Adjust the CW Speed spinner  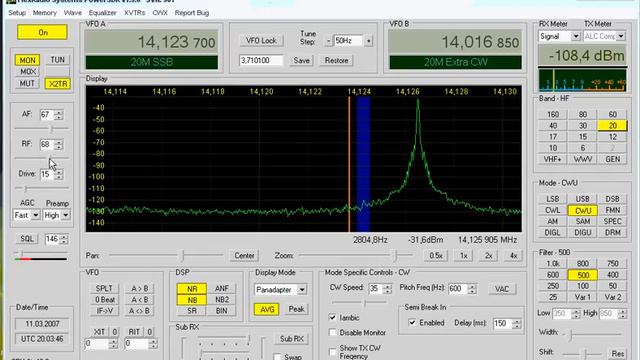387,289
